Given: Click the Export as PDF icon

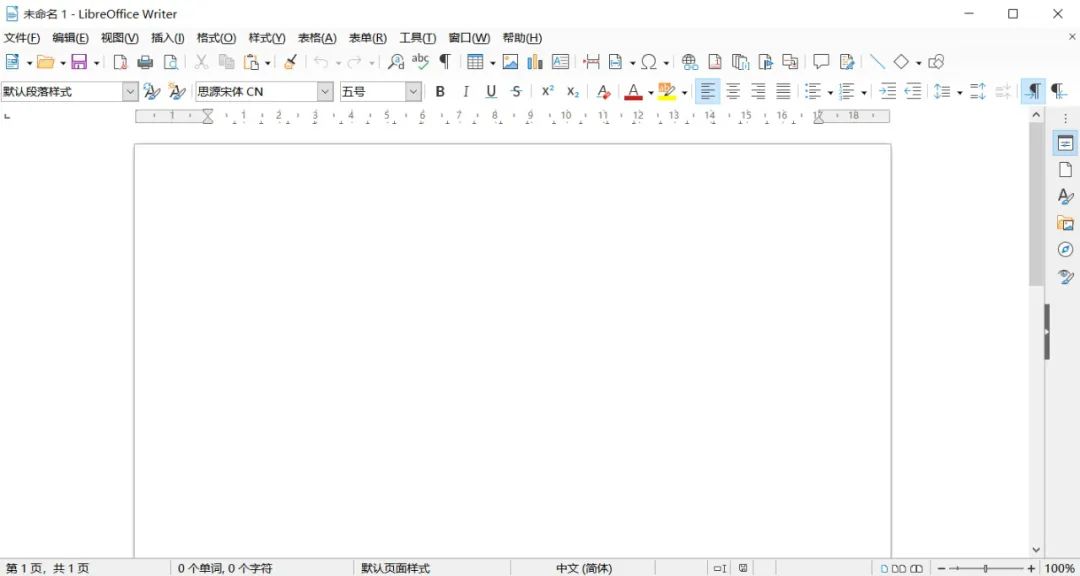Looking at the screenshot, I should tap(120, 62).
